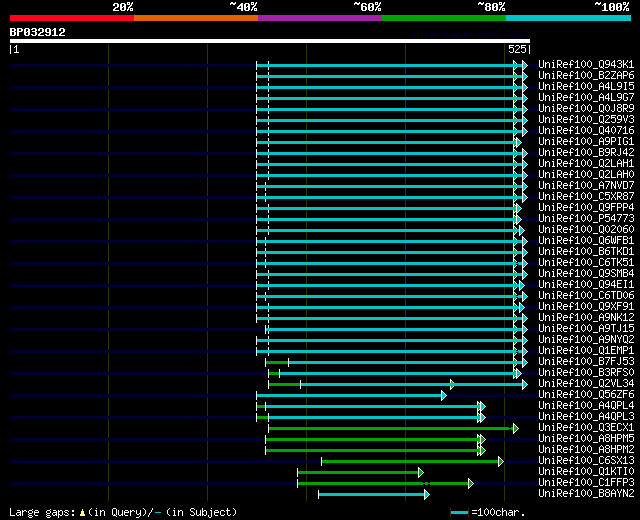Click the cyan alignment bar of Q56ZF6
The image size is (640, 520).
pyautogui.click(x=349, y=396)
